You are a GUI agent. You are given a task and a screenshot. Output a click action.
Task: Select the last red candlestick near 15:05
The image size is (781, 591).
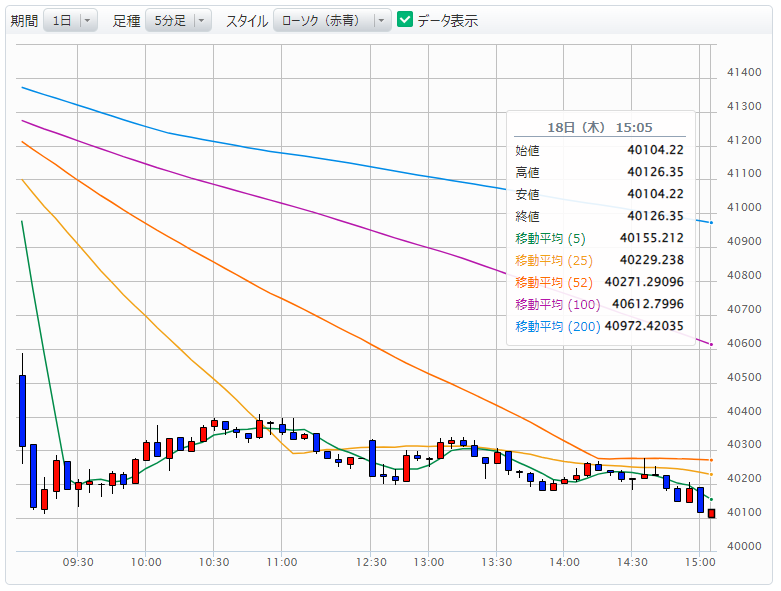(x=711, y=513)
